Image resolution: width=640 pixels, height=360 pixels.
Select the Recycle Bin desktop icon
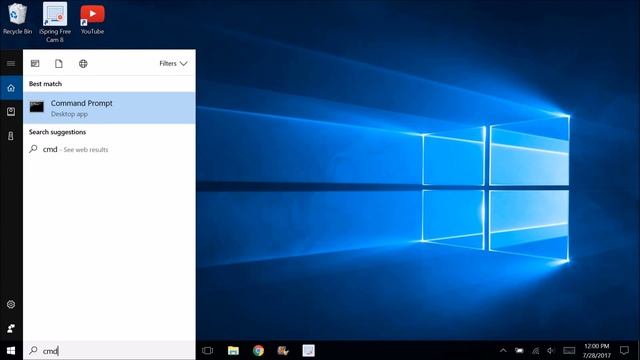point(17,19)
